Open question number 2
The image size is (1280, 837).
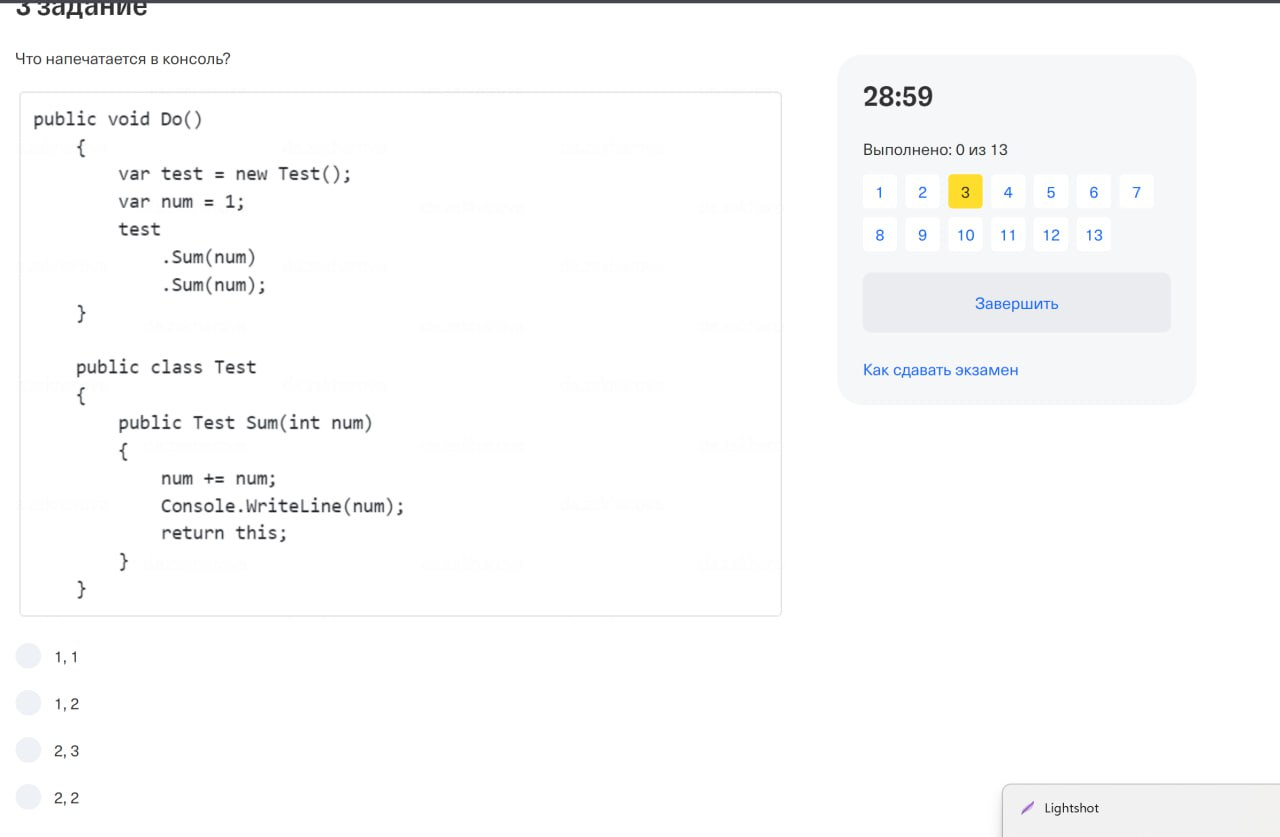click(922, 192)
